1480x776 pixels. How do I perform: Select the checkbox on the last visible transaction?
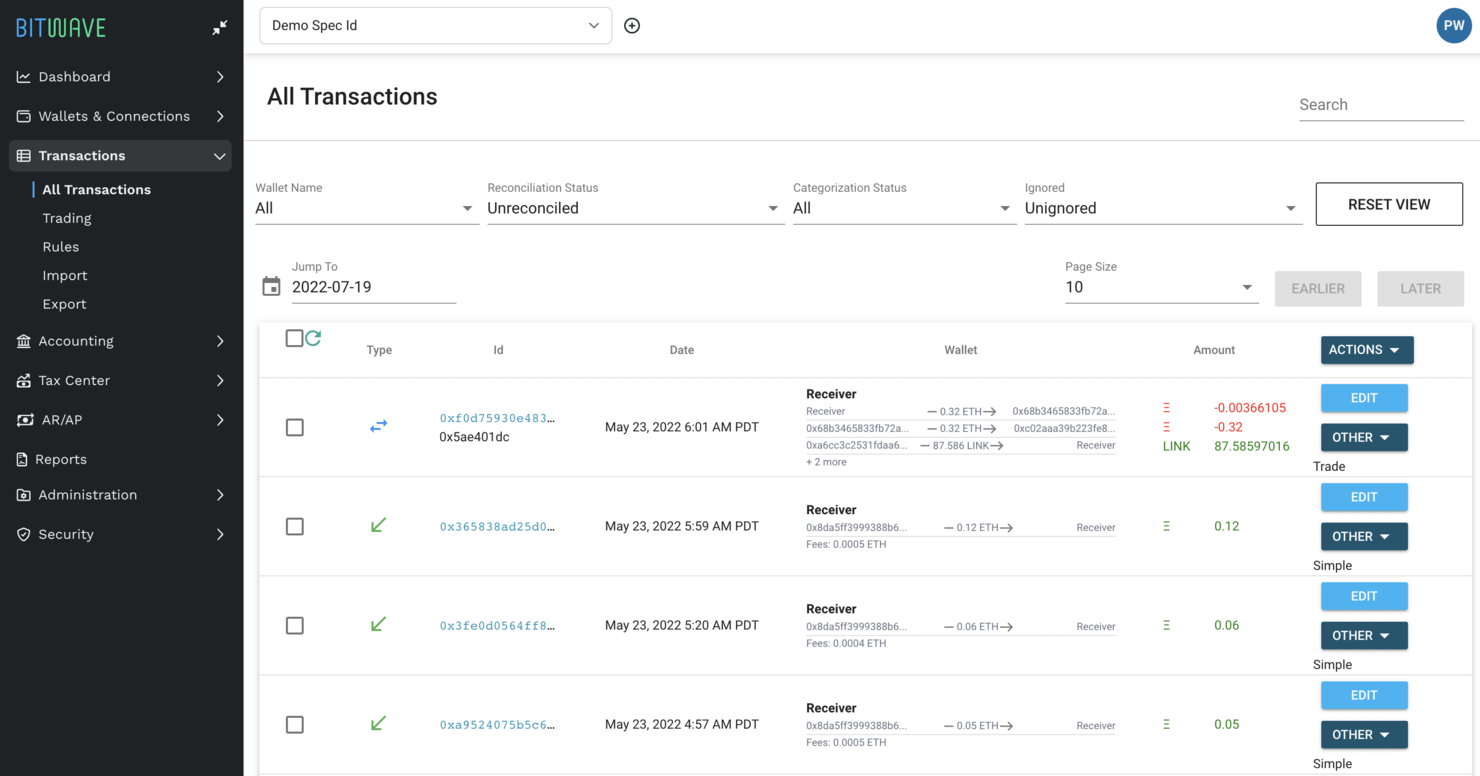click(294, 724)
